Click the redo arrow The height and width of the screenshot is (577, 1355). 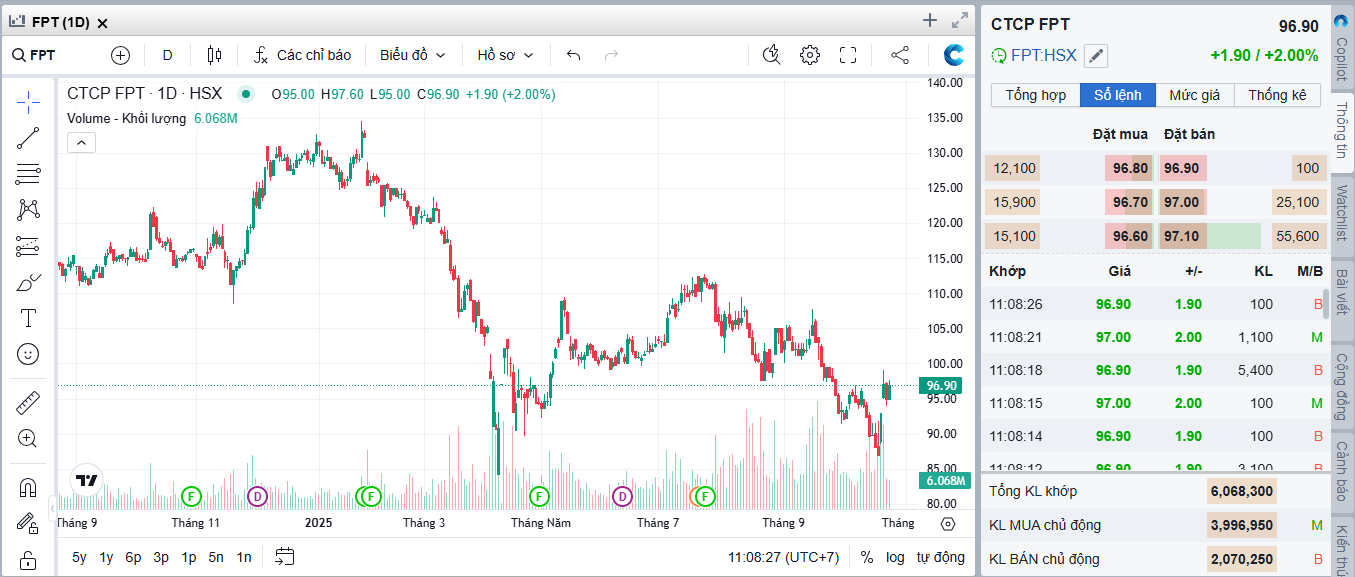tap(612, 55)
